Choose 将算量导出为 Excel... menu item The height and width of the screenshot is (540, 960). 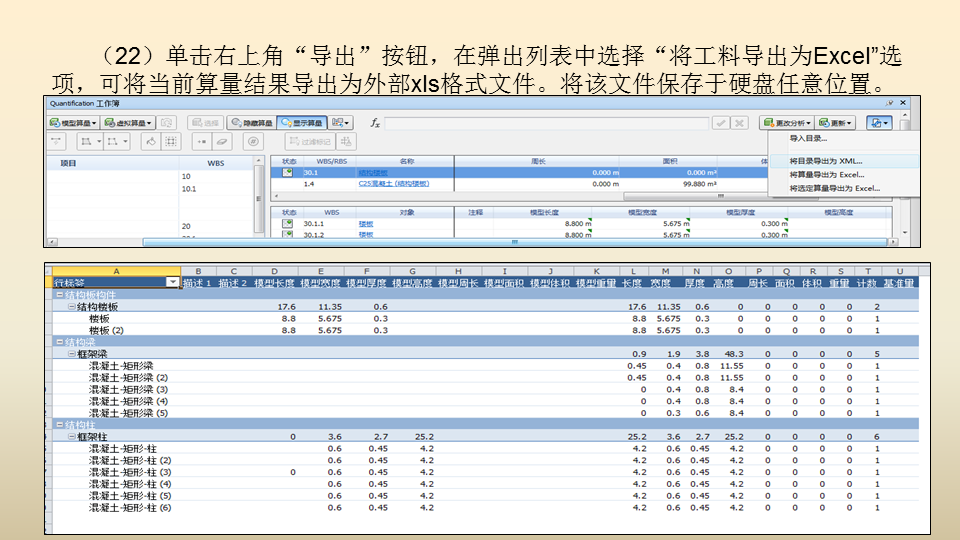tap(827, 174)
